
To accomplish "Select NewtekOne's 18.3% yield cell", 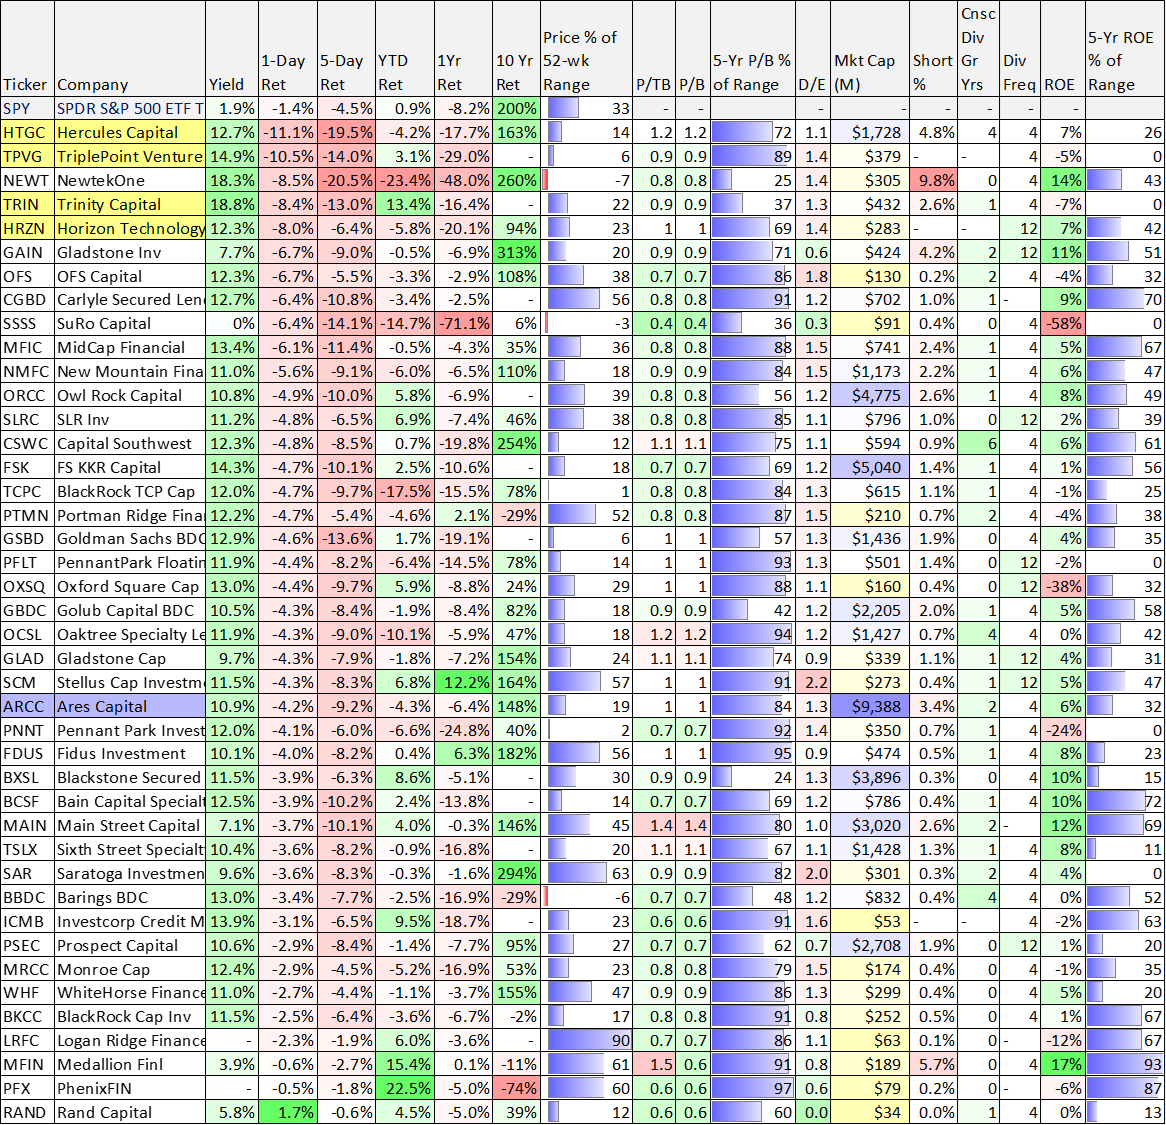I will click(x=231, y=180).
